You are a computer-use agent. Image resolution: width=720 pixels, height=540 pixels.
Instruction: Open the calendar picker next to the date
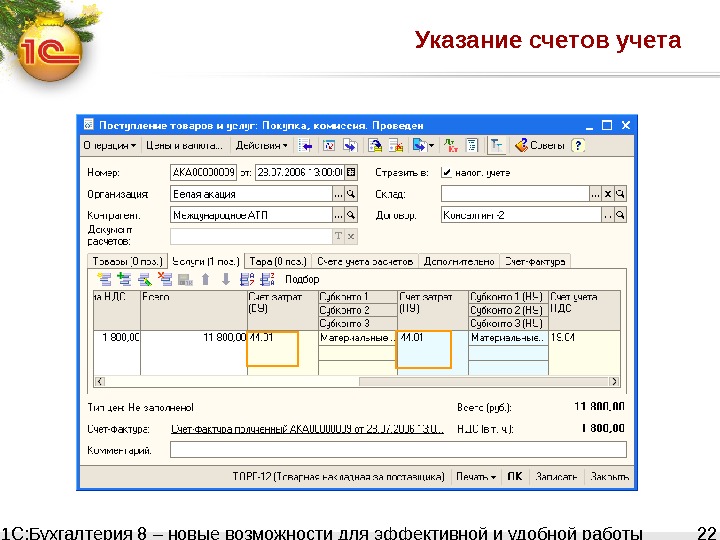[351, 173]
